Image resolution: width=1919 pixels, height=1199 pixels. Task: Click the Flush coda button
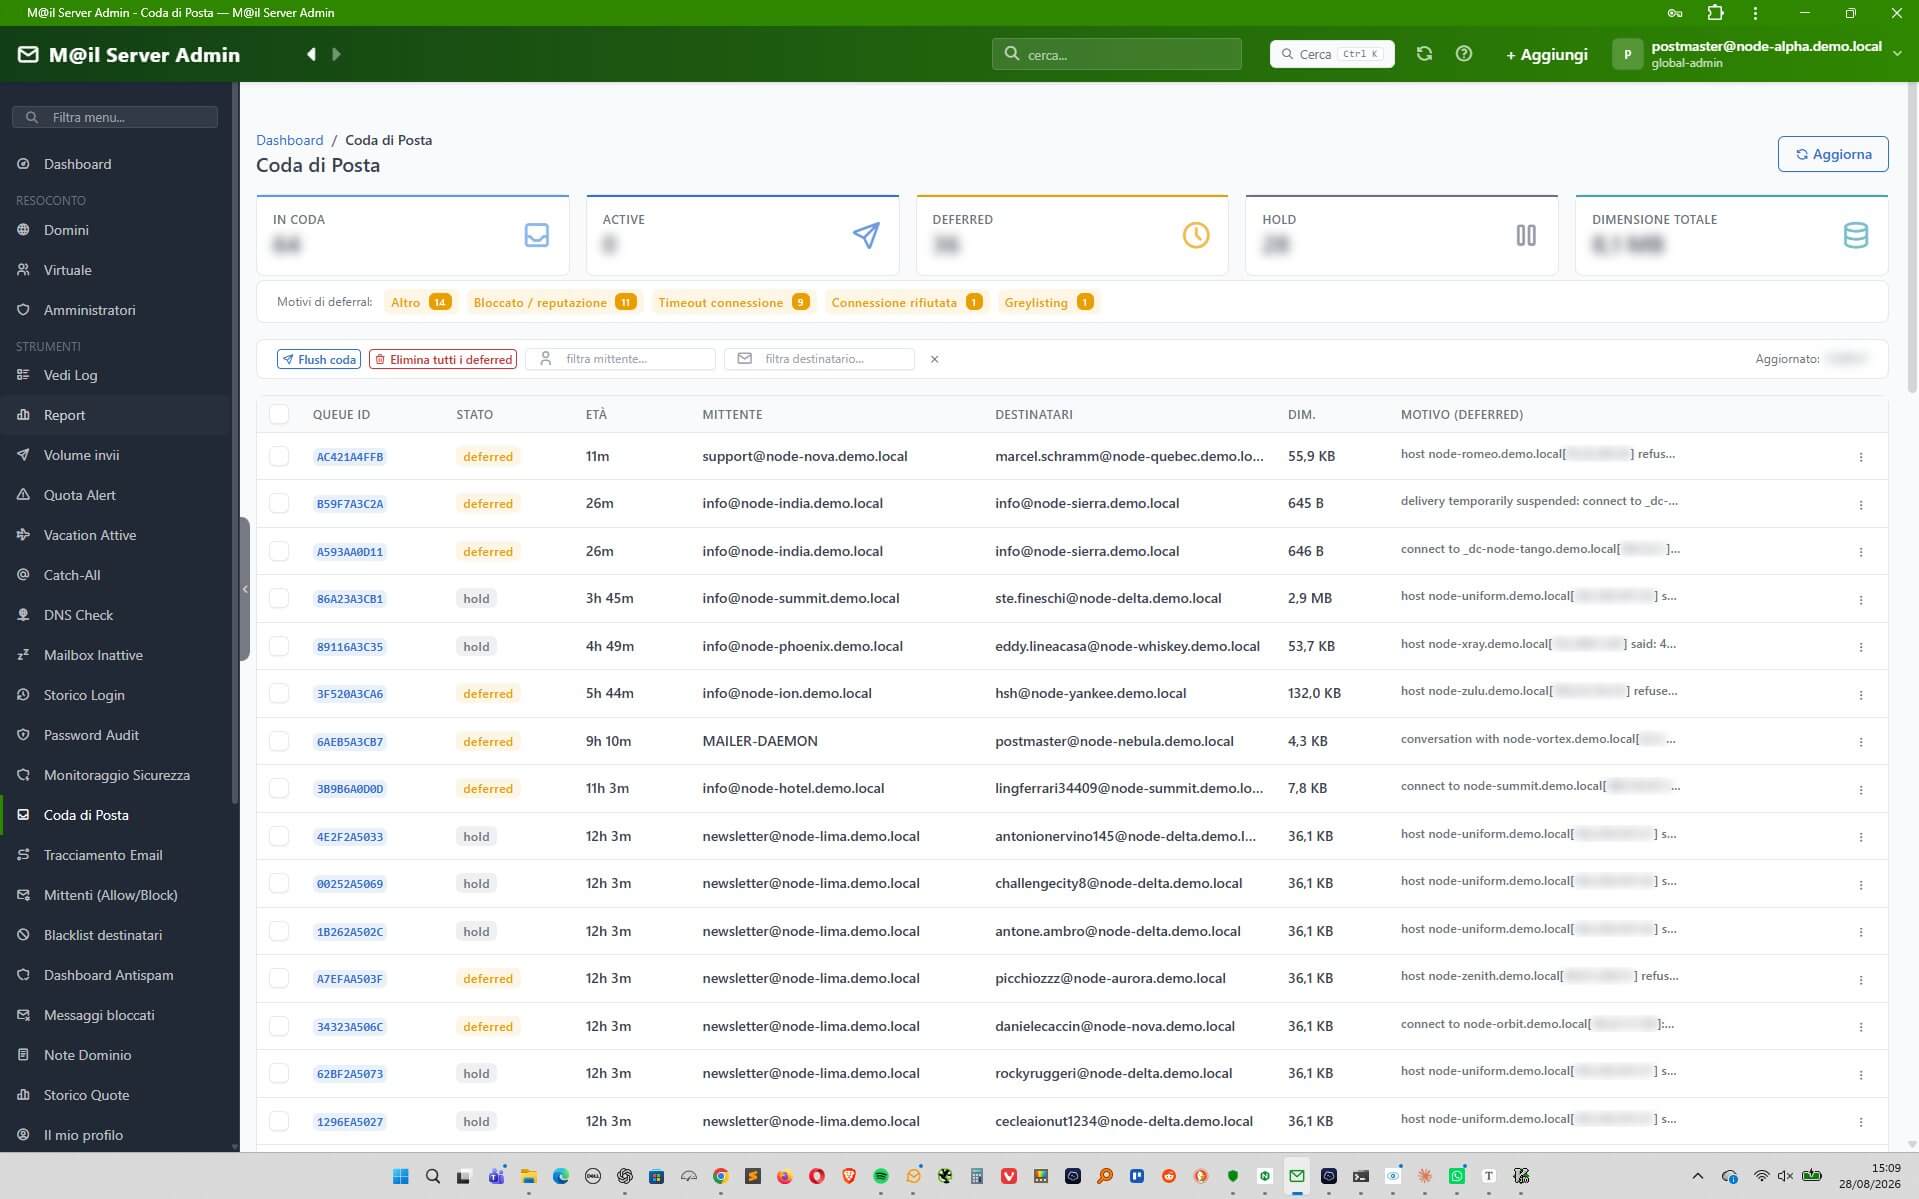pyautogui.click(x=319, y=359)
